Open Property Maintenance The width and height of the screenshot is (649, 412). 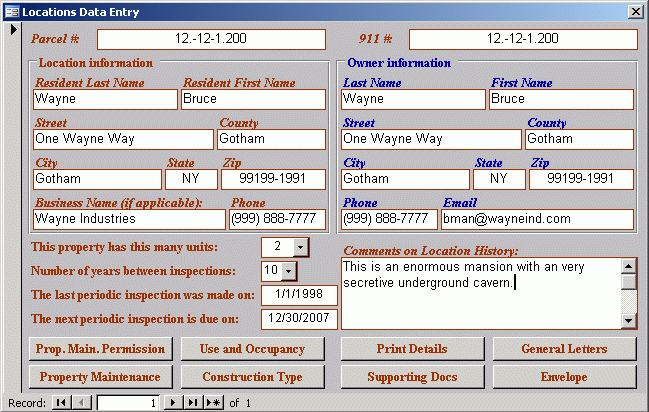[x=101, y=377]
